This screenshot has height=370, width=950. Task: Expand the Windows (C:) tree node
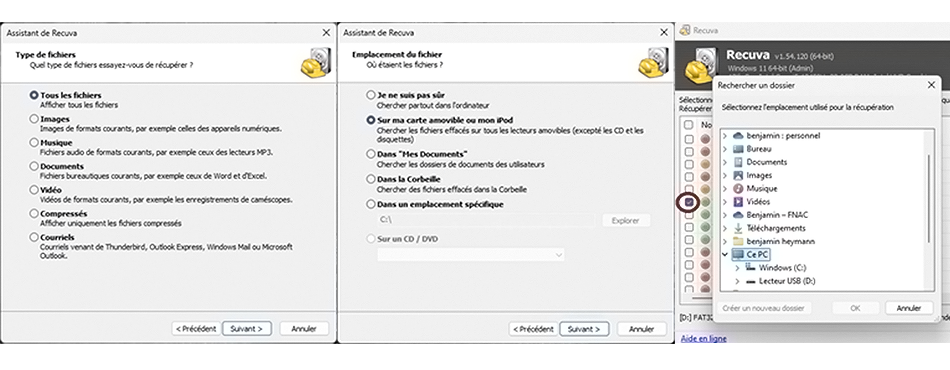(x=737, y=268)
